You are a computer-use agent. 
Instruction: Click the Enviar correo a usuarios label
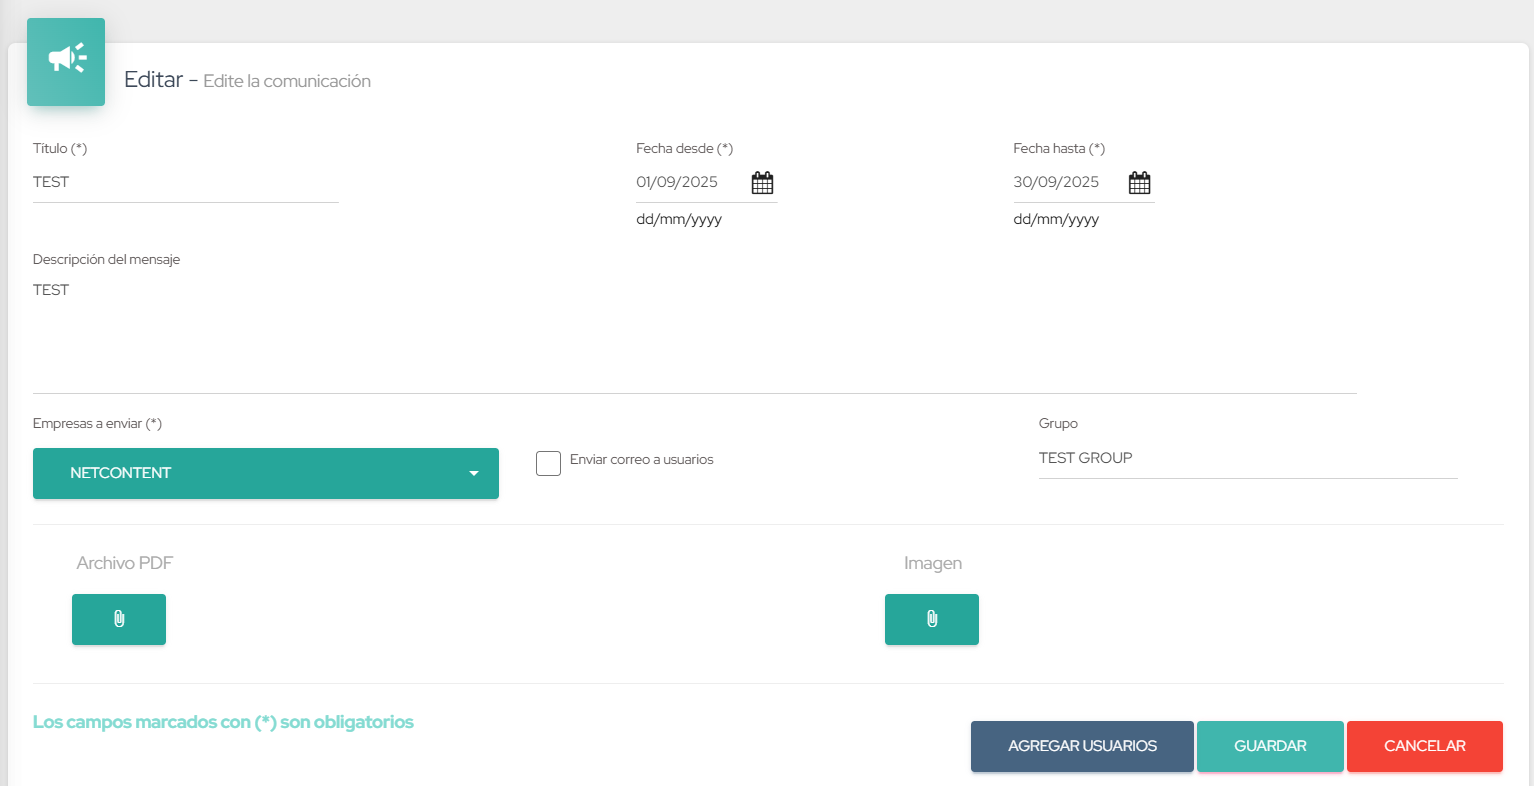click(641, 460)
